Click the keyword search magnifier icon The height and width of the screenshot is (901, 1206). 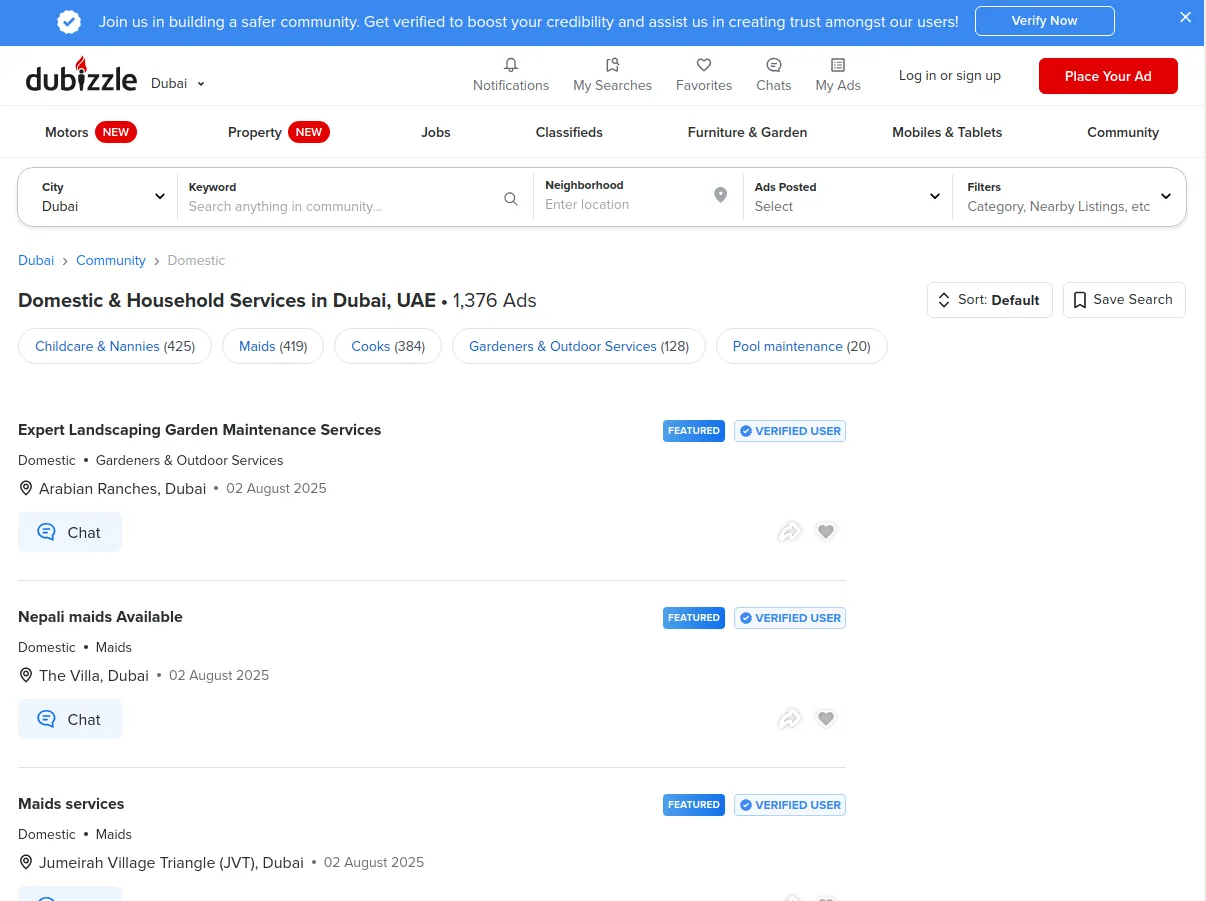pos(511,199)
